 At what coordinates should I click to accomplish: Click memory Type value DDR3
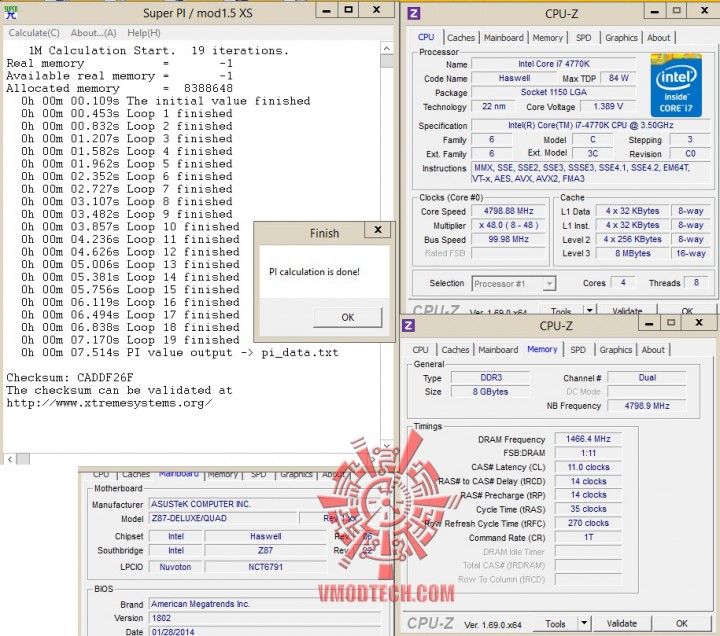pyautogui.click(x=491, y=377)
